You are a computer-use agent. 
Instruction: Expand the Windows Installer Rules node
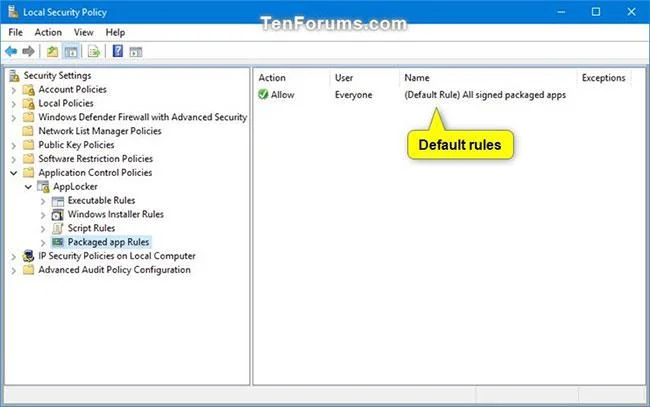coord(43,215)
